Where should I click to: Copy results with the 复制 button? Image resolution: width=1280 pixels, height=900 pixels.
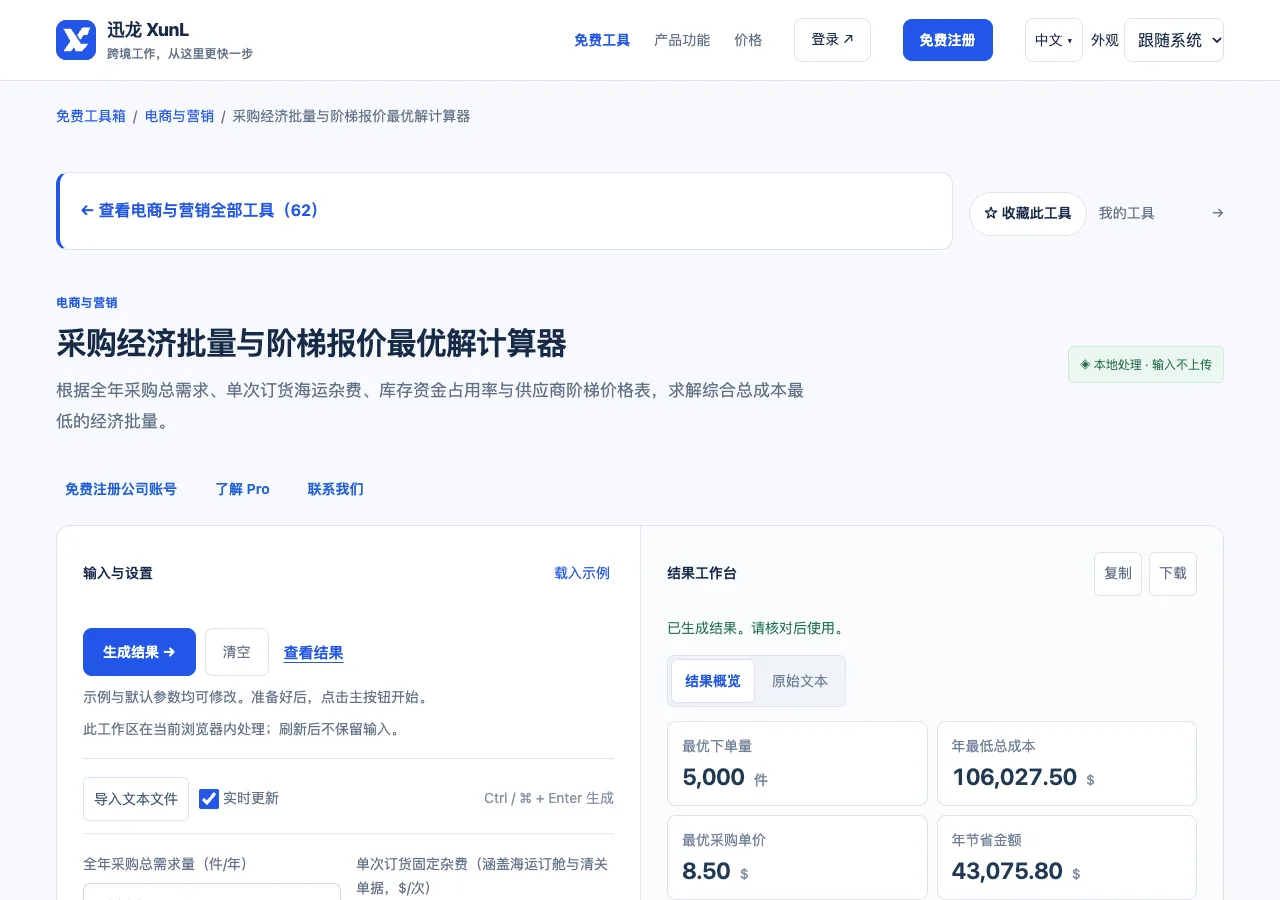1118,573
